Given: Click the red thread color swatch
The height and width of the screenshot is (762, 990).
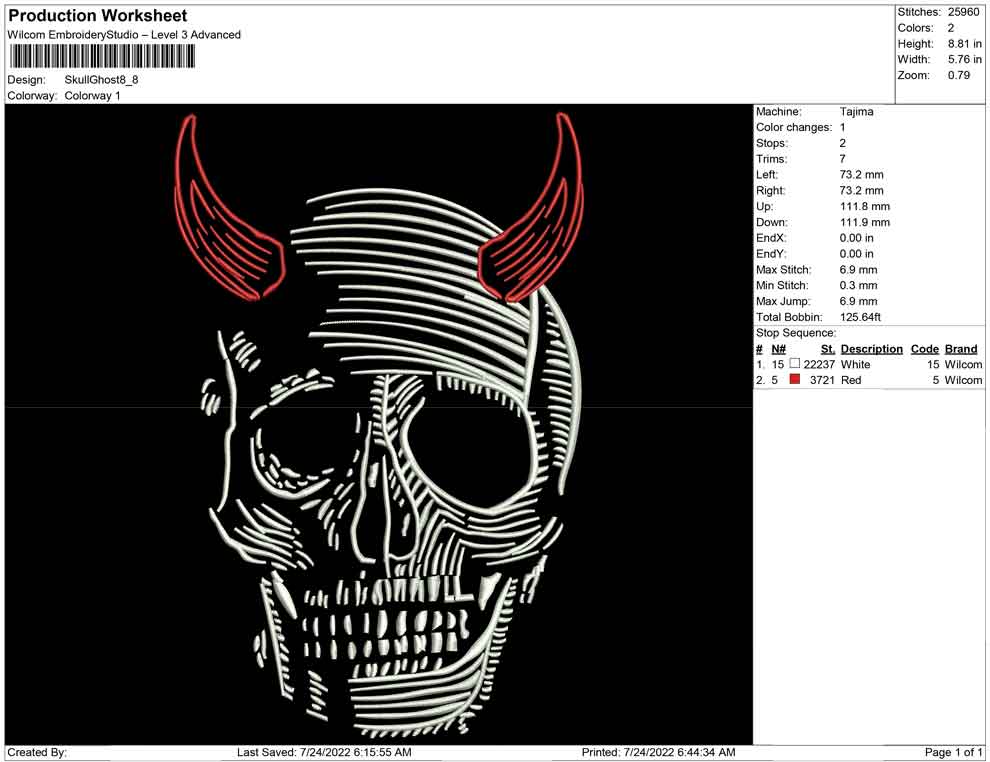Looking at the screenshot, I should (x=795, y=380).
